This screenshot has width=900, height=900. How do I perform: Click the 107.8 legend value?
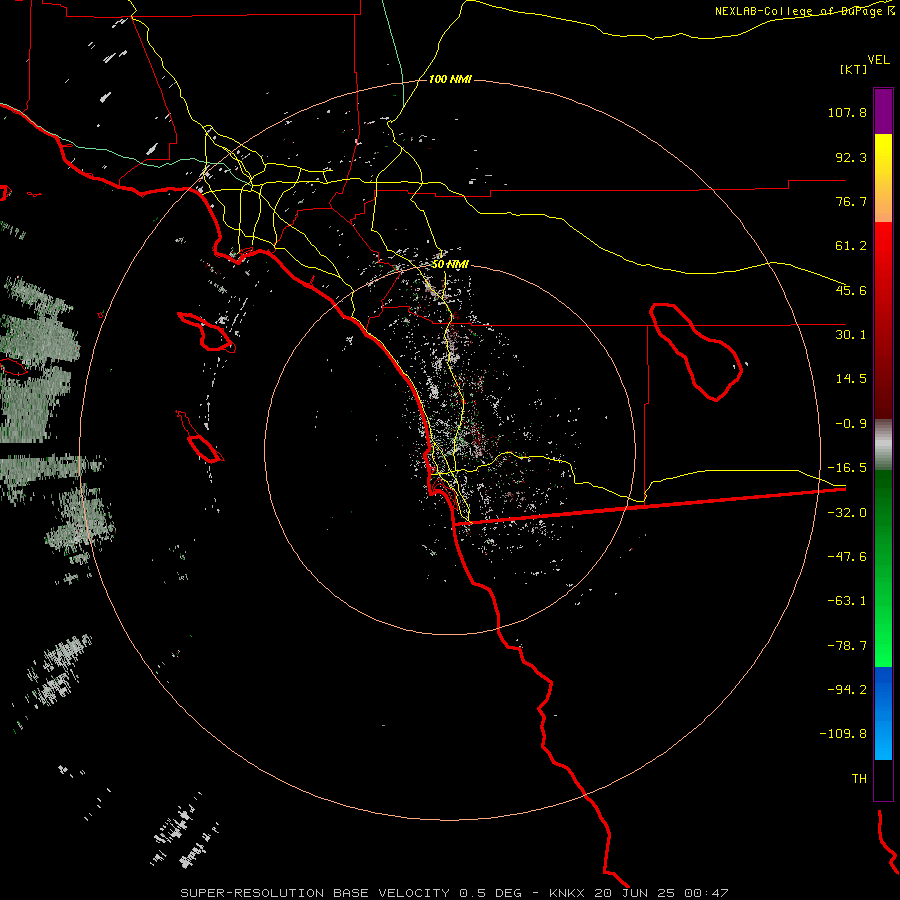click(847, 112)
